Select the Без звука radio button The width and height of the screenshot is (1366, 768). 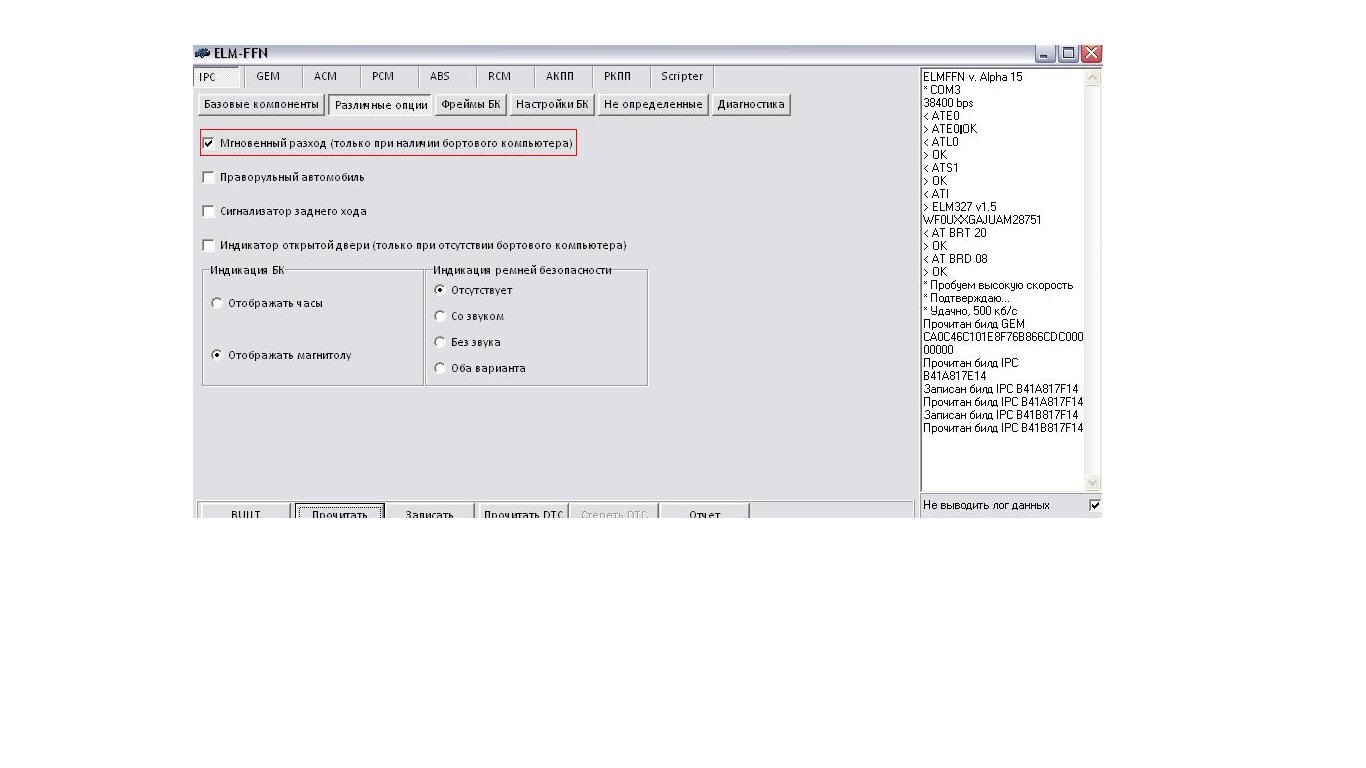tap(440, 342)
